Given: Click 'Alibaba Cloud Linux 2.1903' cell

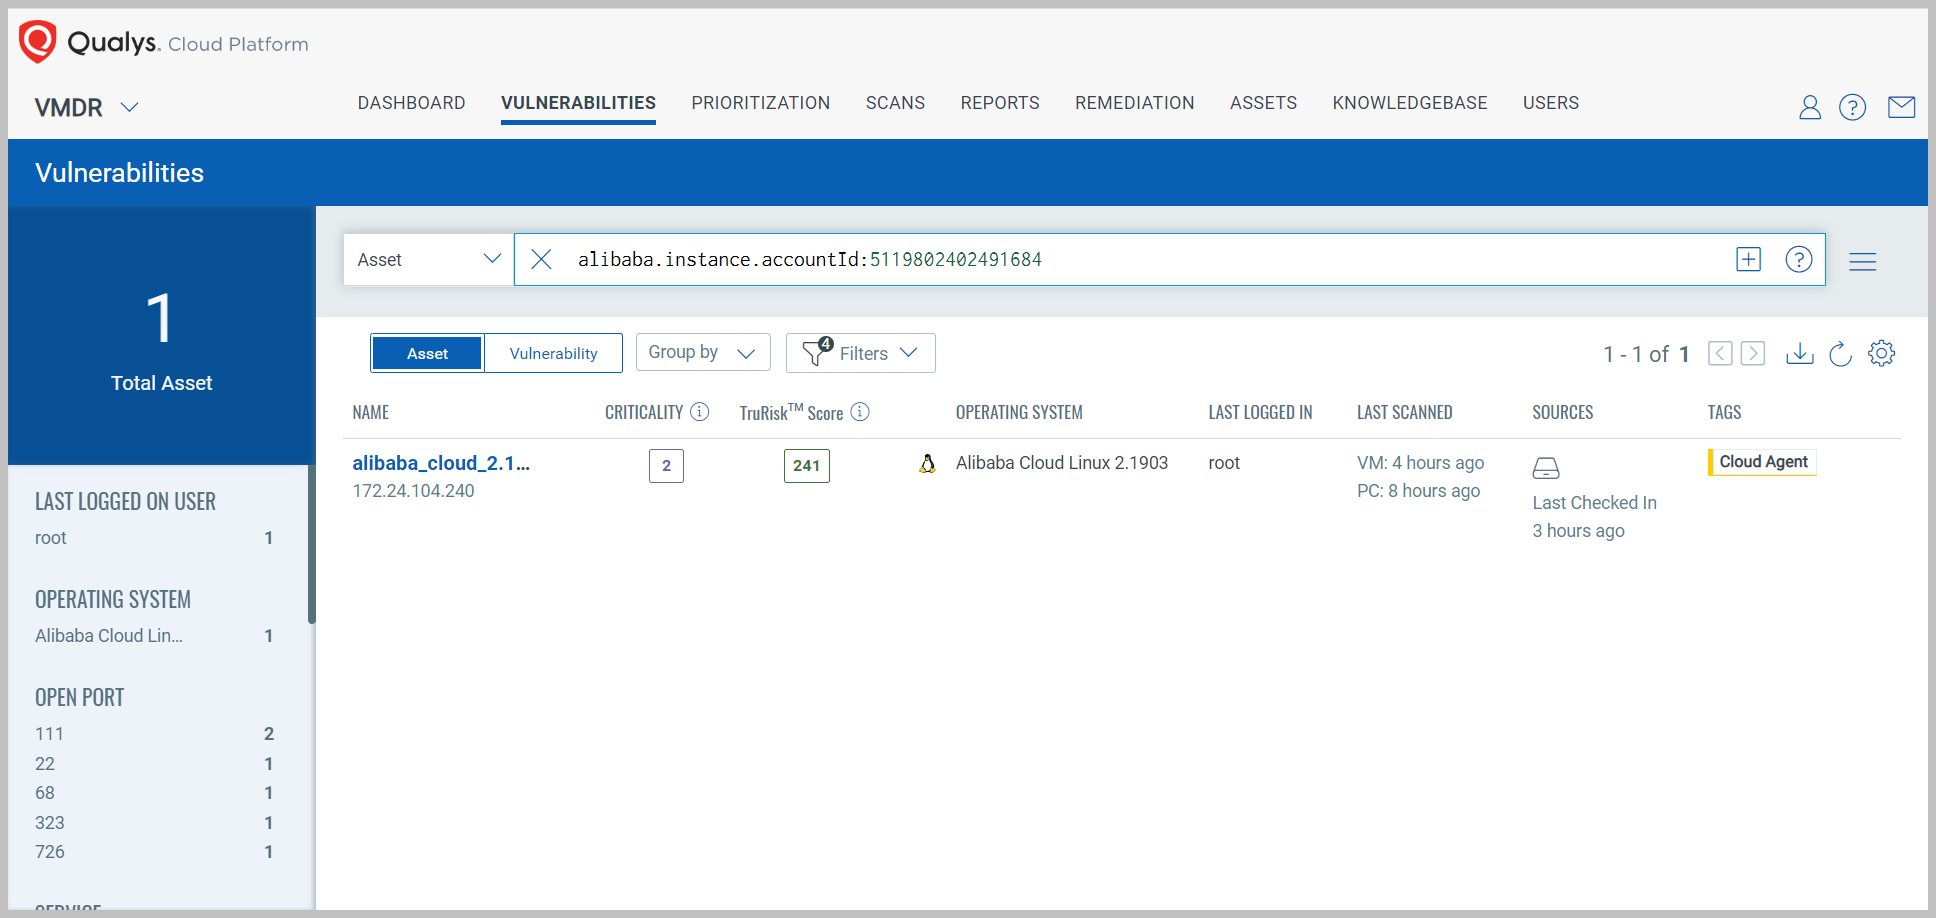Looking at the screenshot, I should 1062,463.
